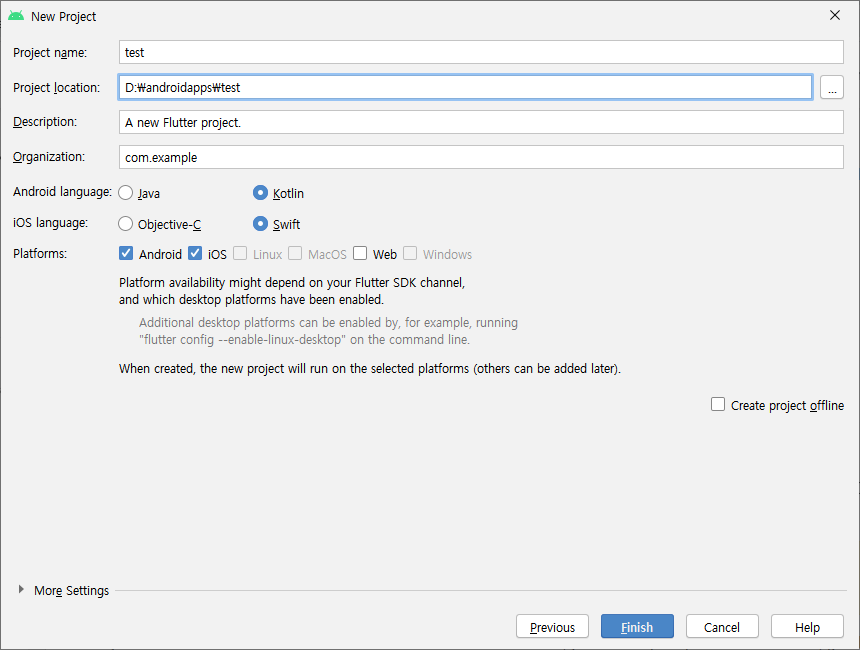Viewport: 860px width, 650px height.
Task: Close the New Project dialog
Action: [x=835, y=15]
